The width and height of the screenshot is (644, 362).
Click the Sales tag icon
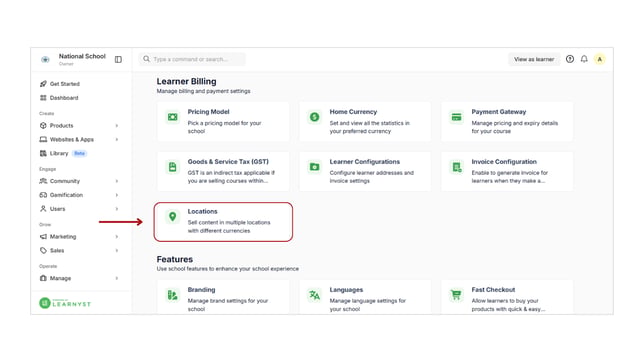coord(43,250)
